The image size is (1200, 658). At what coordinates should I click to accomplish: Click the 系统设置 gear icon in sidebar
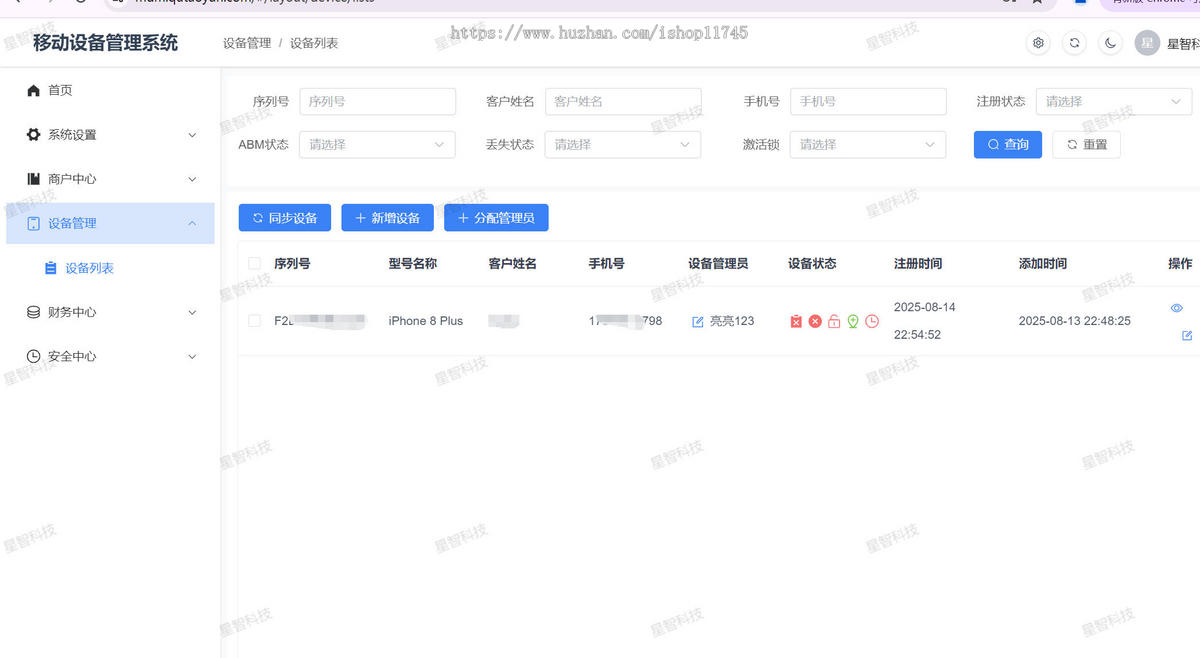[33, 134]
